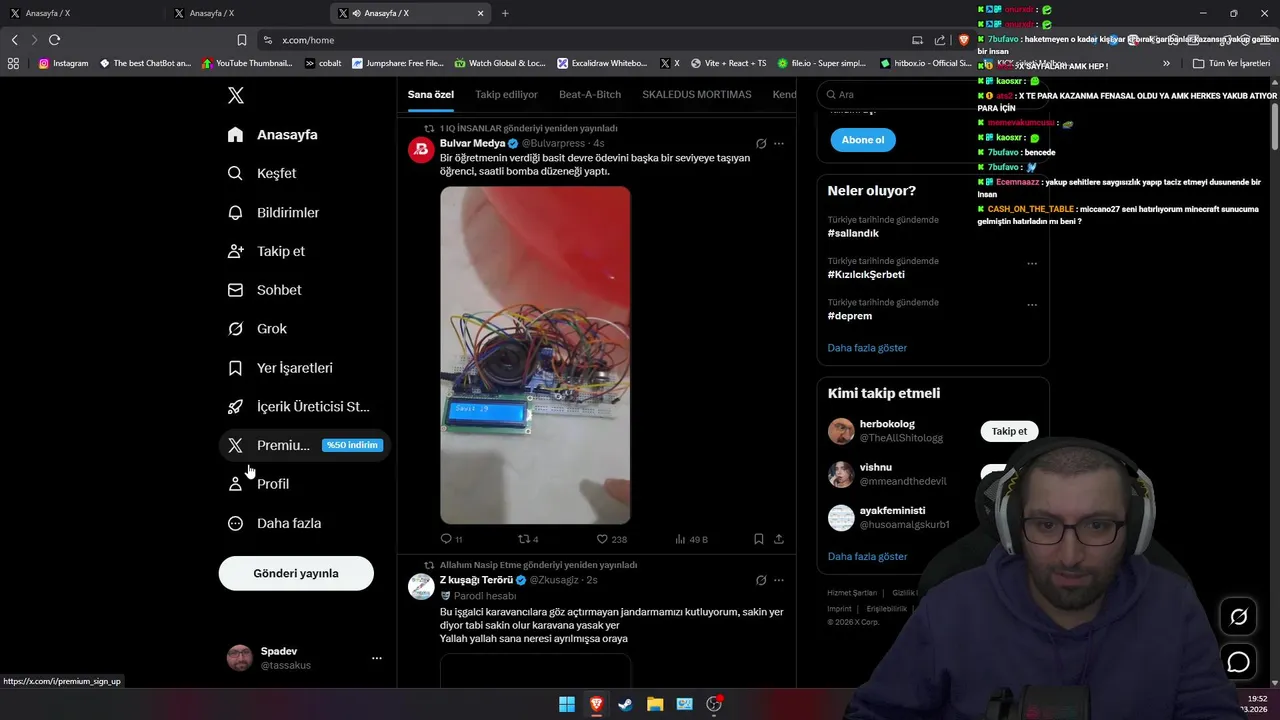This screenshot has height=720, width=1280.
Task: Open new browser tab
Action: pos(505,13)
